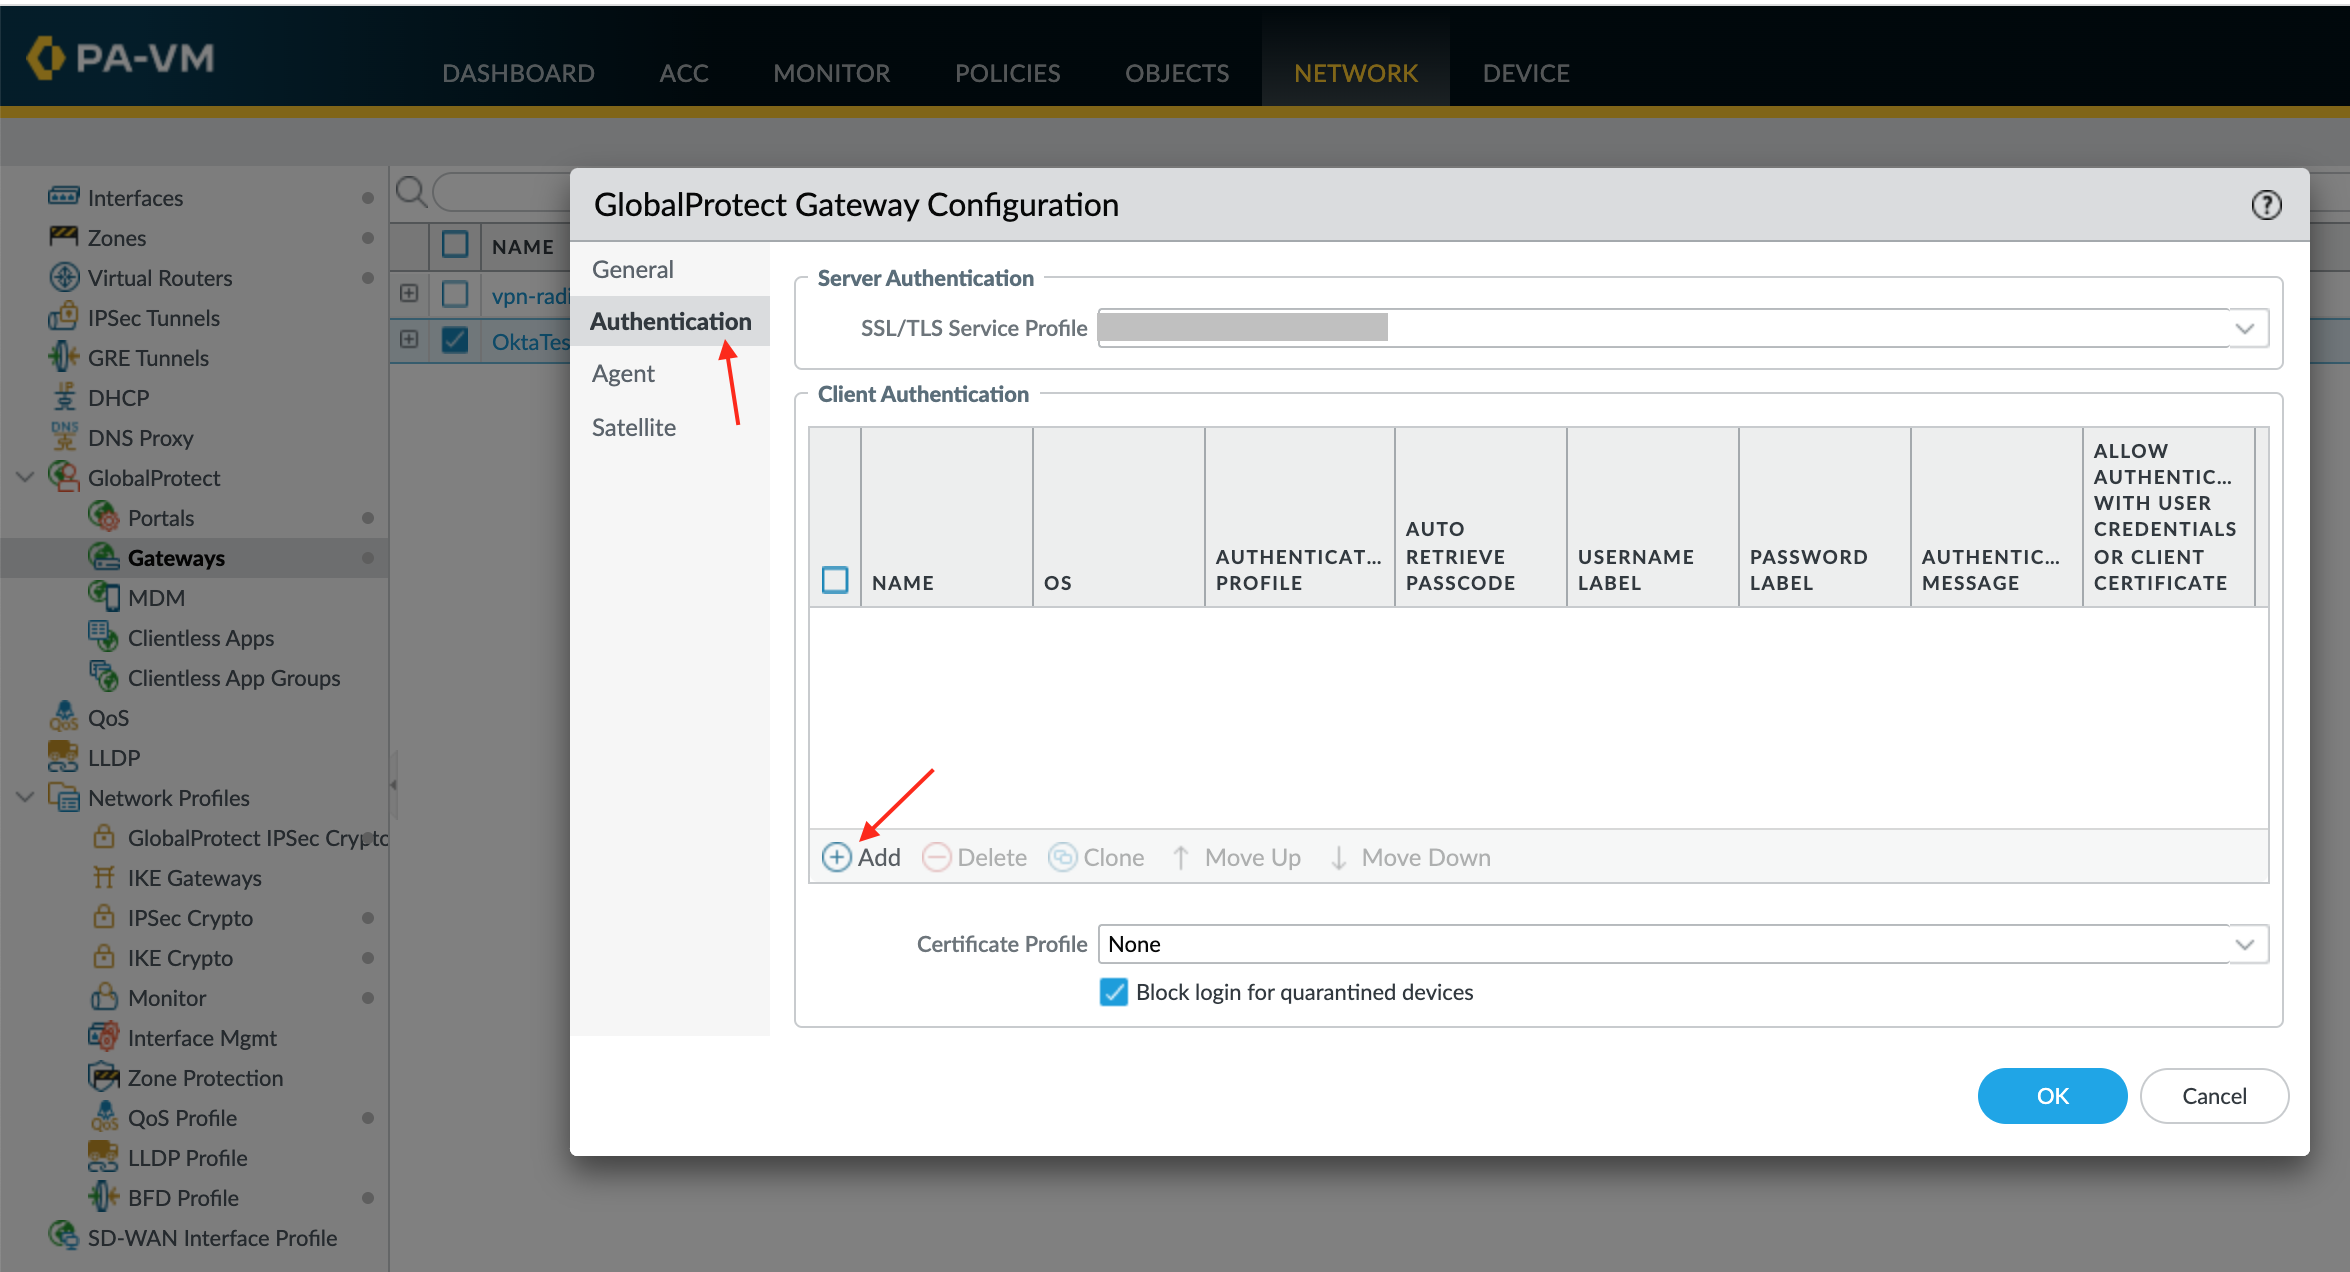The image size is (2350, 1272).
Task: Click the DNS Proxy sidebar icon
Action: 64,437
